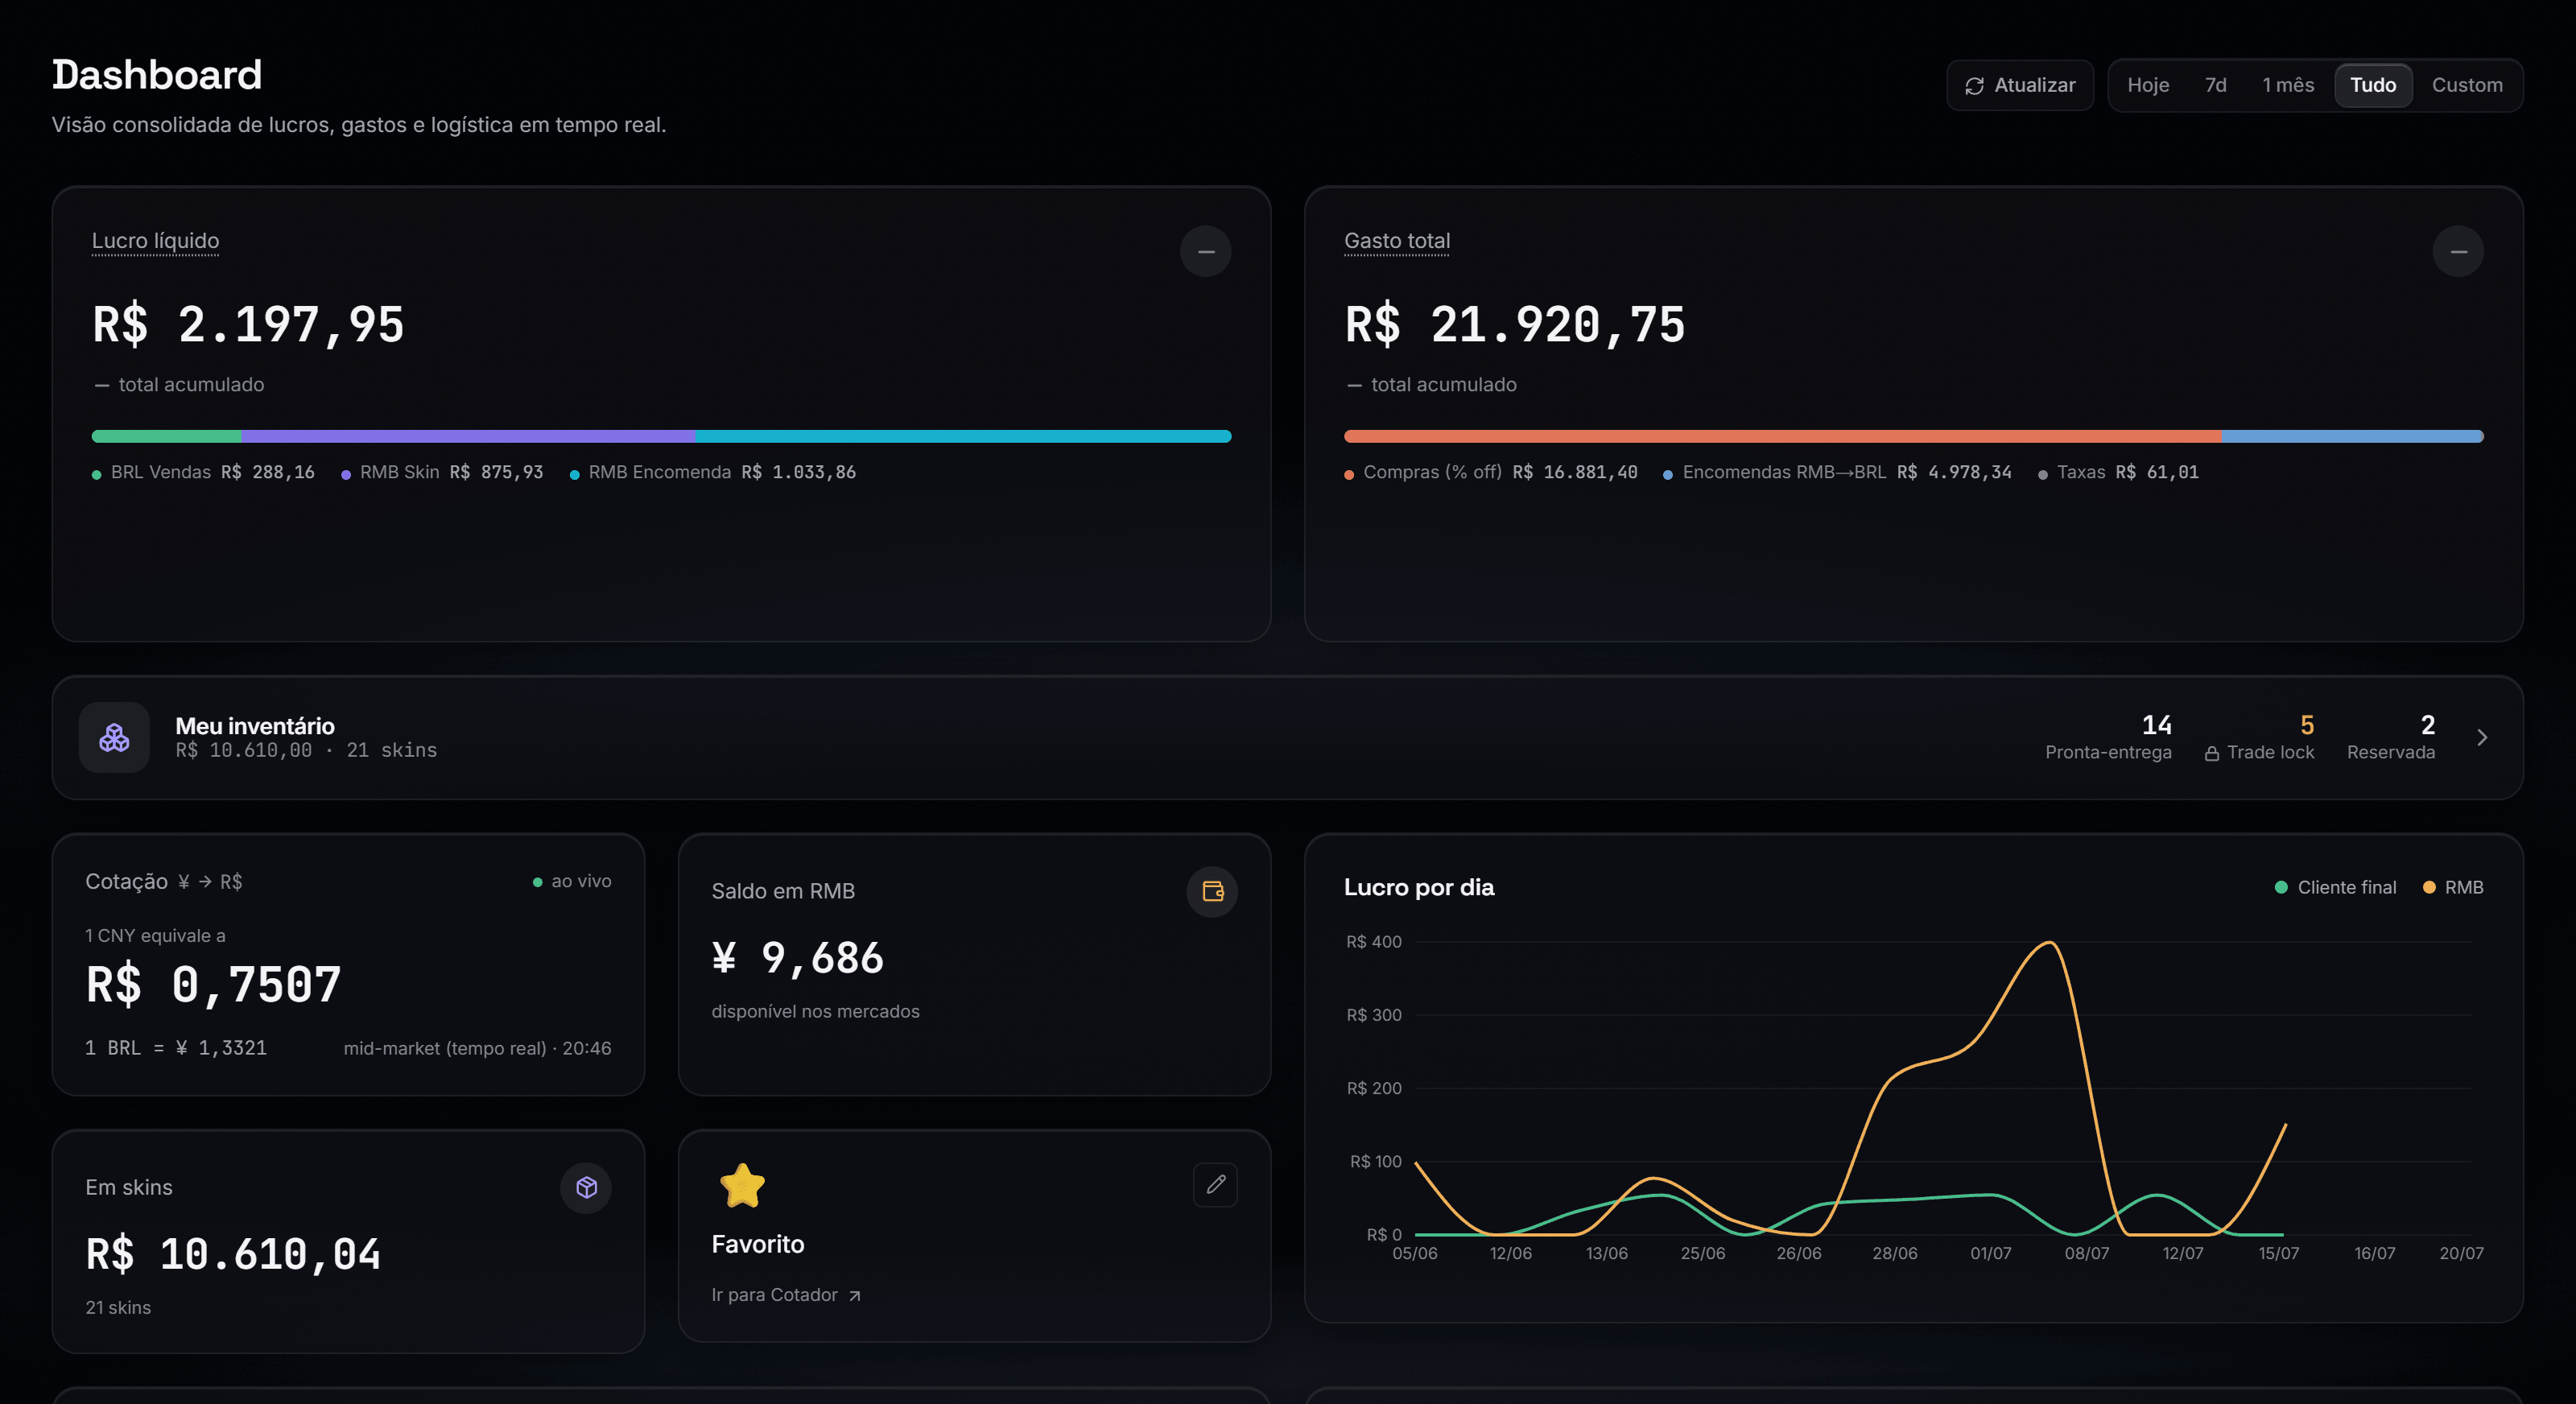The image size is (2576, 1404).
Task: Click the Atualizar button label
Action: 2034,86
